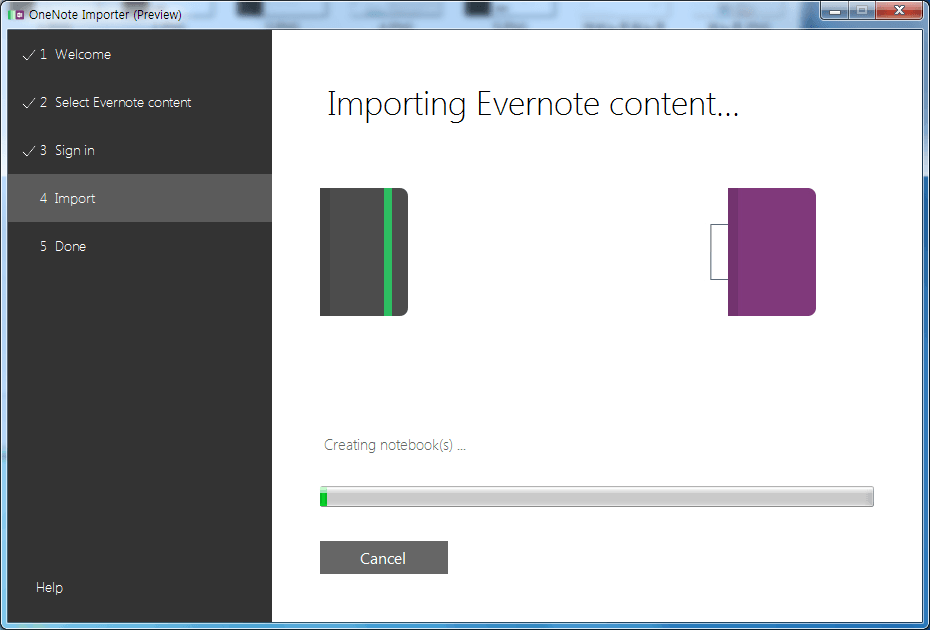
Task: Click the 'Importing Evernote content' heading
Action: [532, 105]
